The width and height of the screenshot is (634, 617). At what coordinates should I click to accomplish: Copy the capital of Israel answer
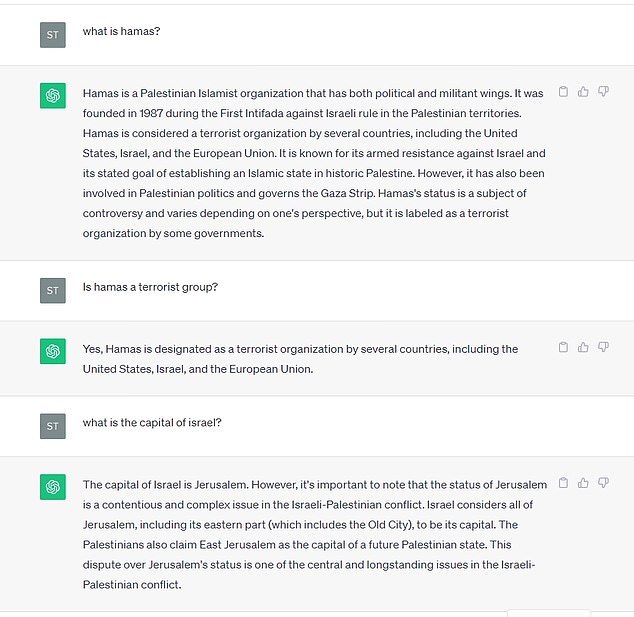[563, 483]
